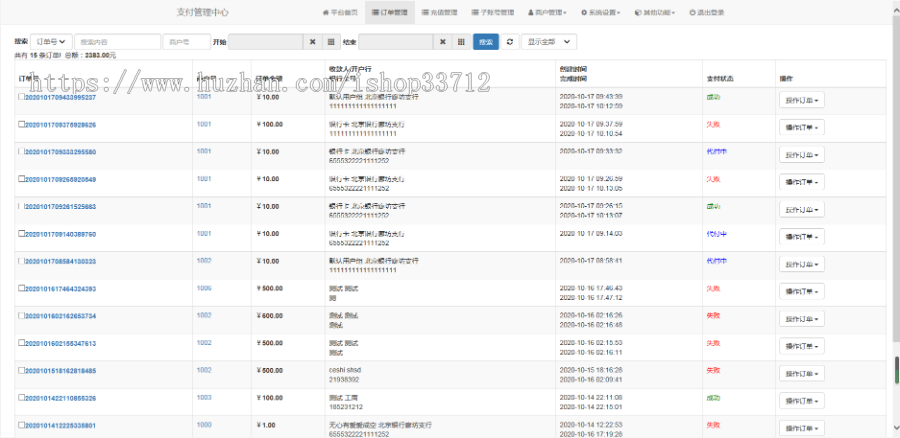Image resolution: width=900 pixels, height=438 pixels.
Task: Open the 显示全部 filter dropdown
Action: tap(549, 42)
